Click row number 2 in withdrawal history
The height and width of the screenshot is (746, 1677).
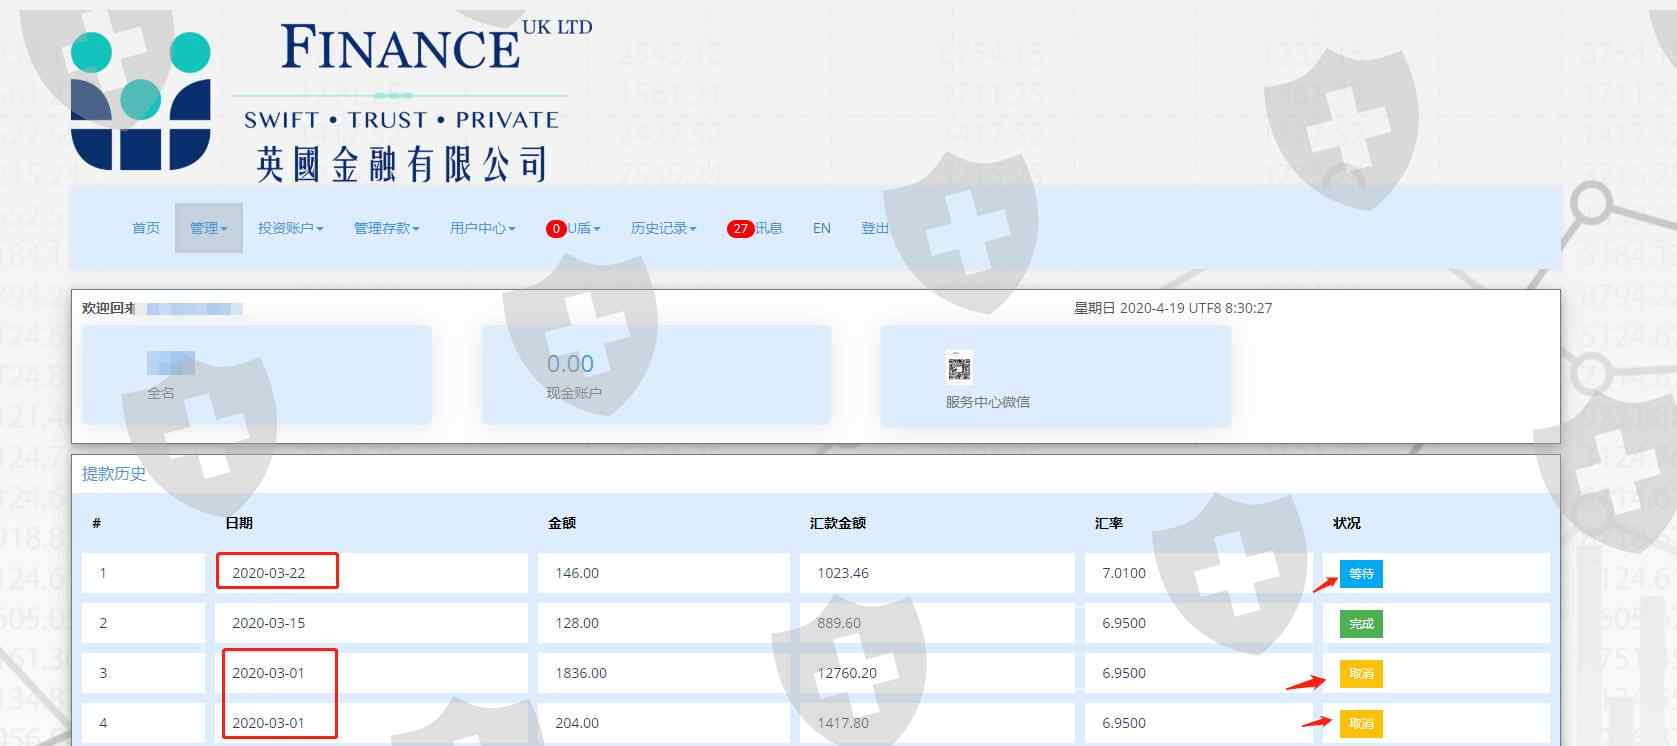point(103,623)
